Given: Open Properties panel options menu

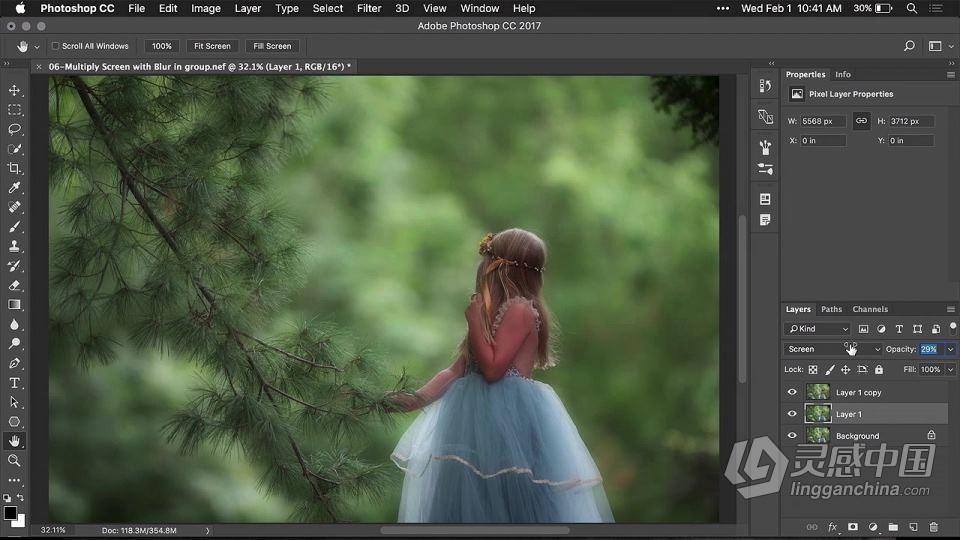Looking at the screenshot, I should [951, 75].
